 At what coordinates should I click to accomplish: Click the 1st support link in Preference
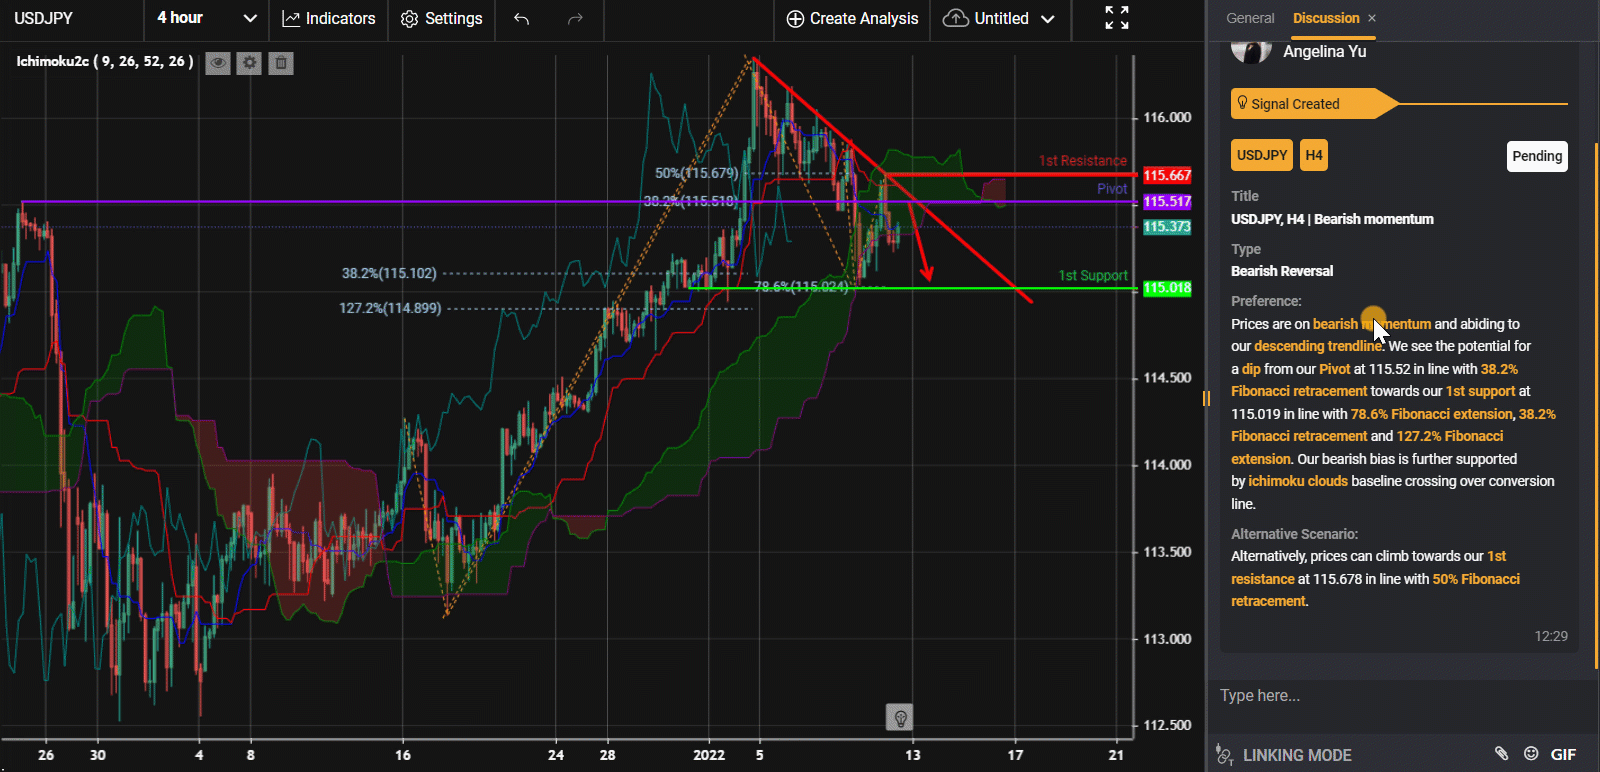coord(1481,391)
